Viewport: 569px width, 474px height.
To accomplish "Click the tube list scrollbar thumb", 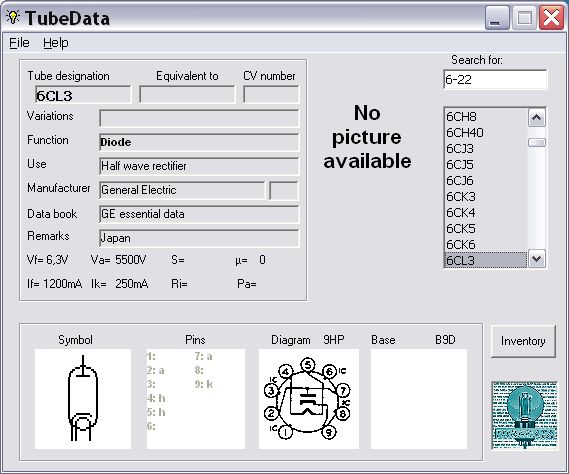I will 537,143.
